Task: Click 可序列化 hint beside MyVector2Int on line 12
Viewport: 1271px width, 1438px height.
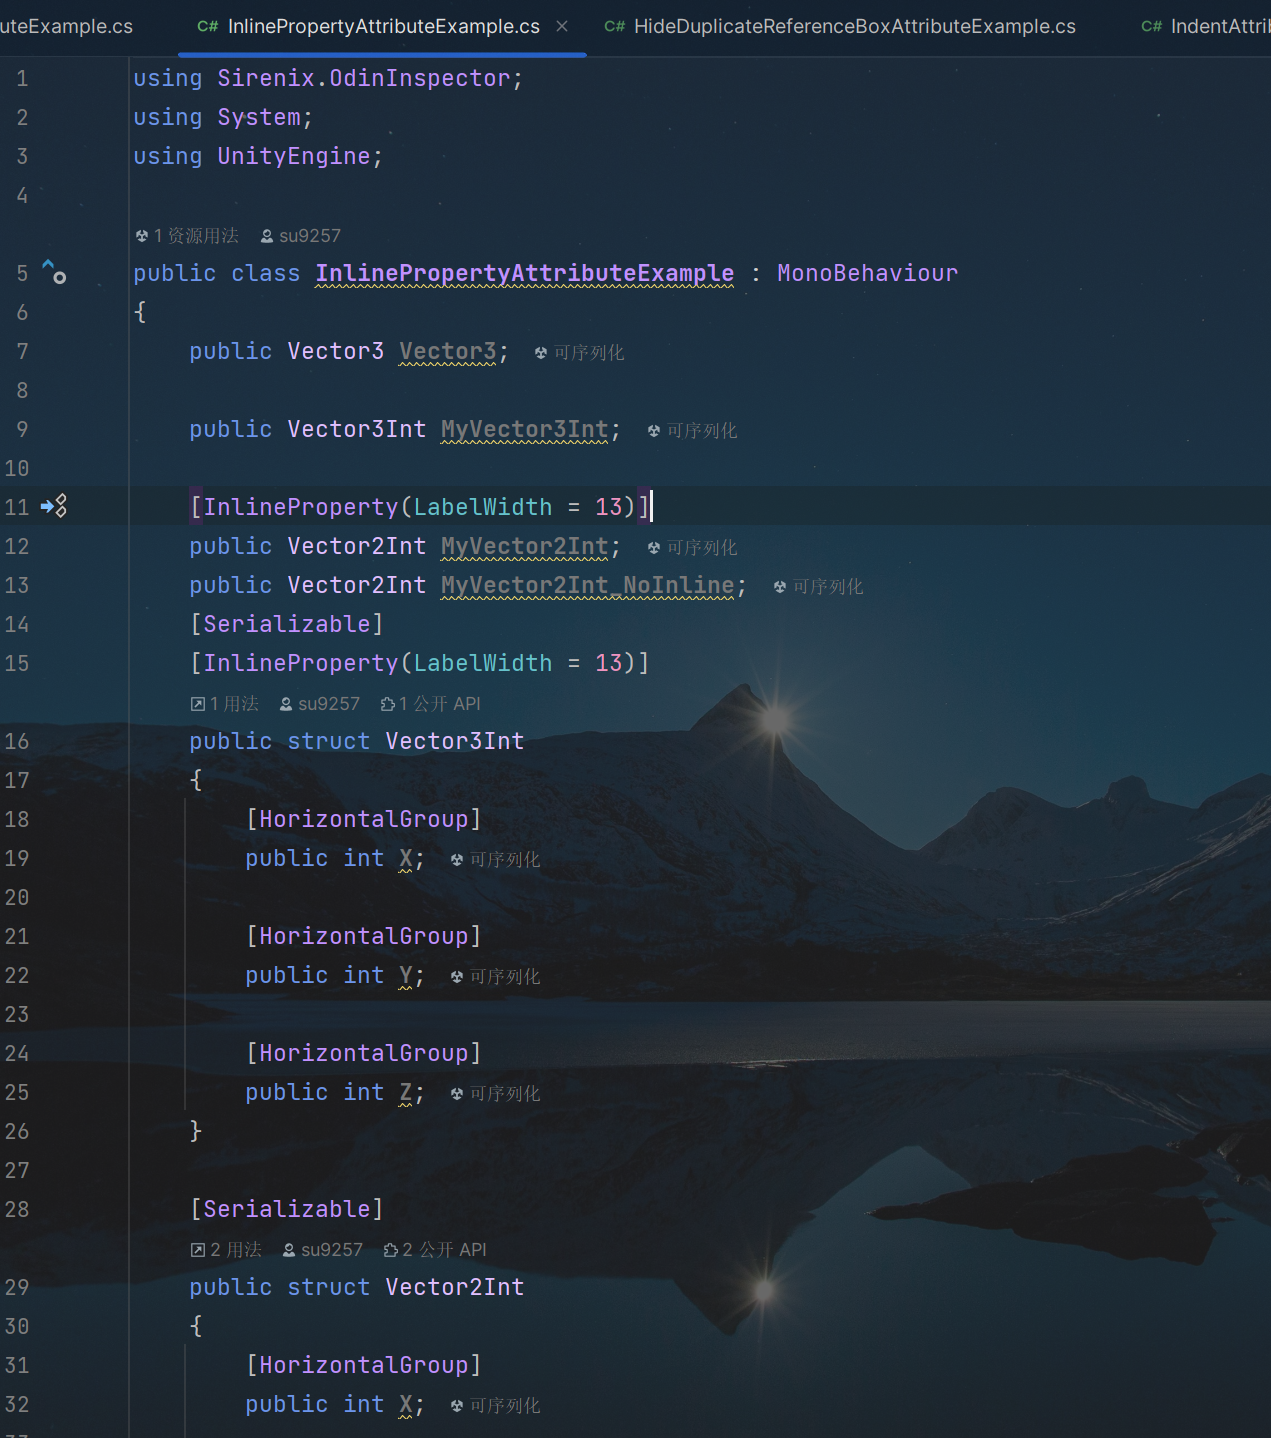Action: coord(692,548)
